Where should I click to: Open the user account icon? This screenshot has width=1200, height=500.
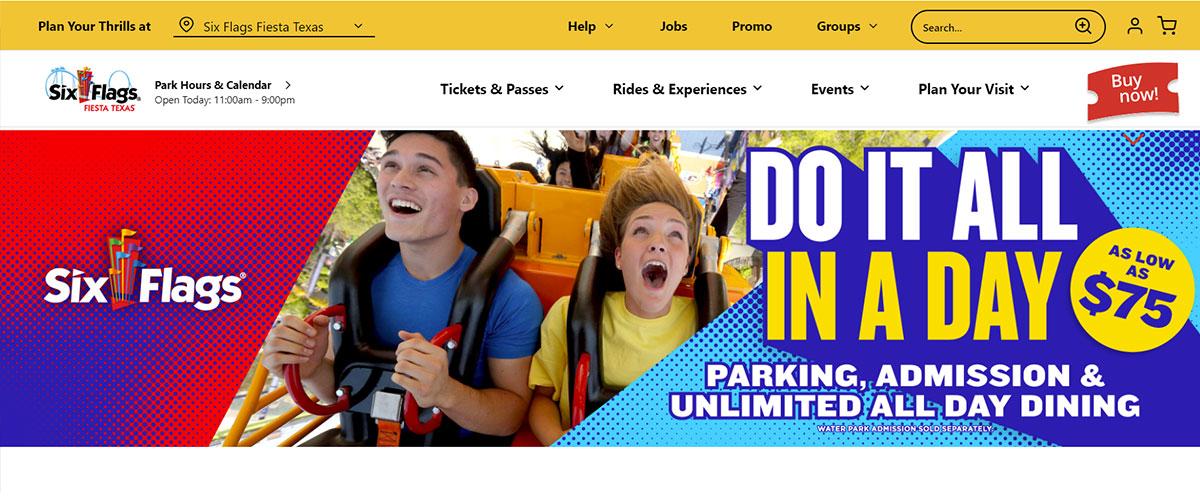pos(1134,26)
